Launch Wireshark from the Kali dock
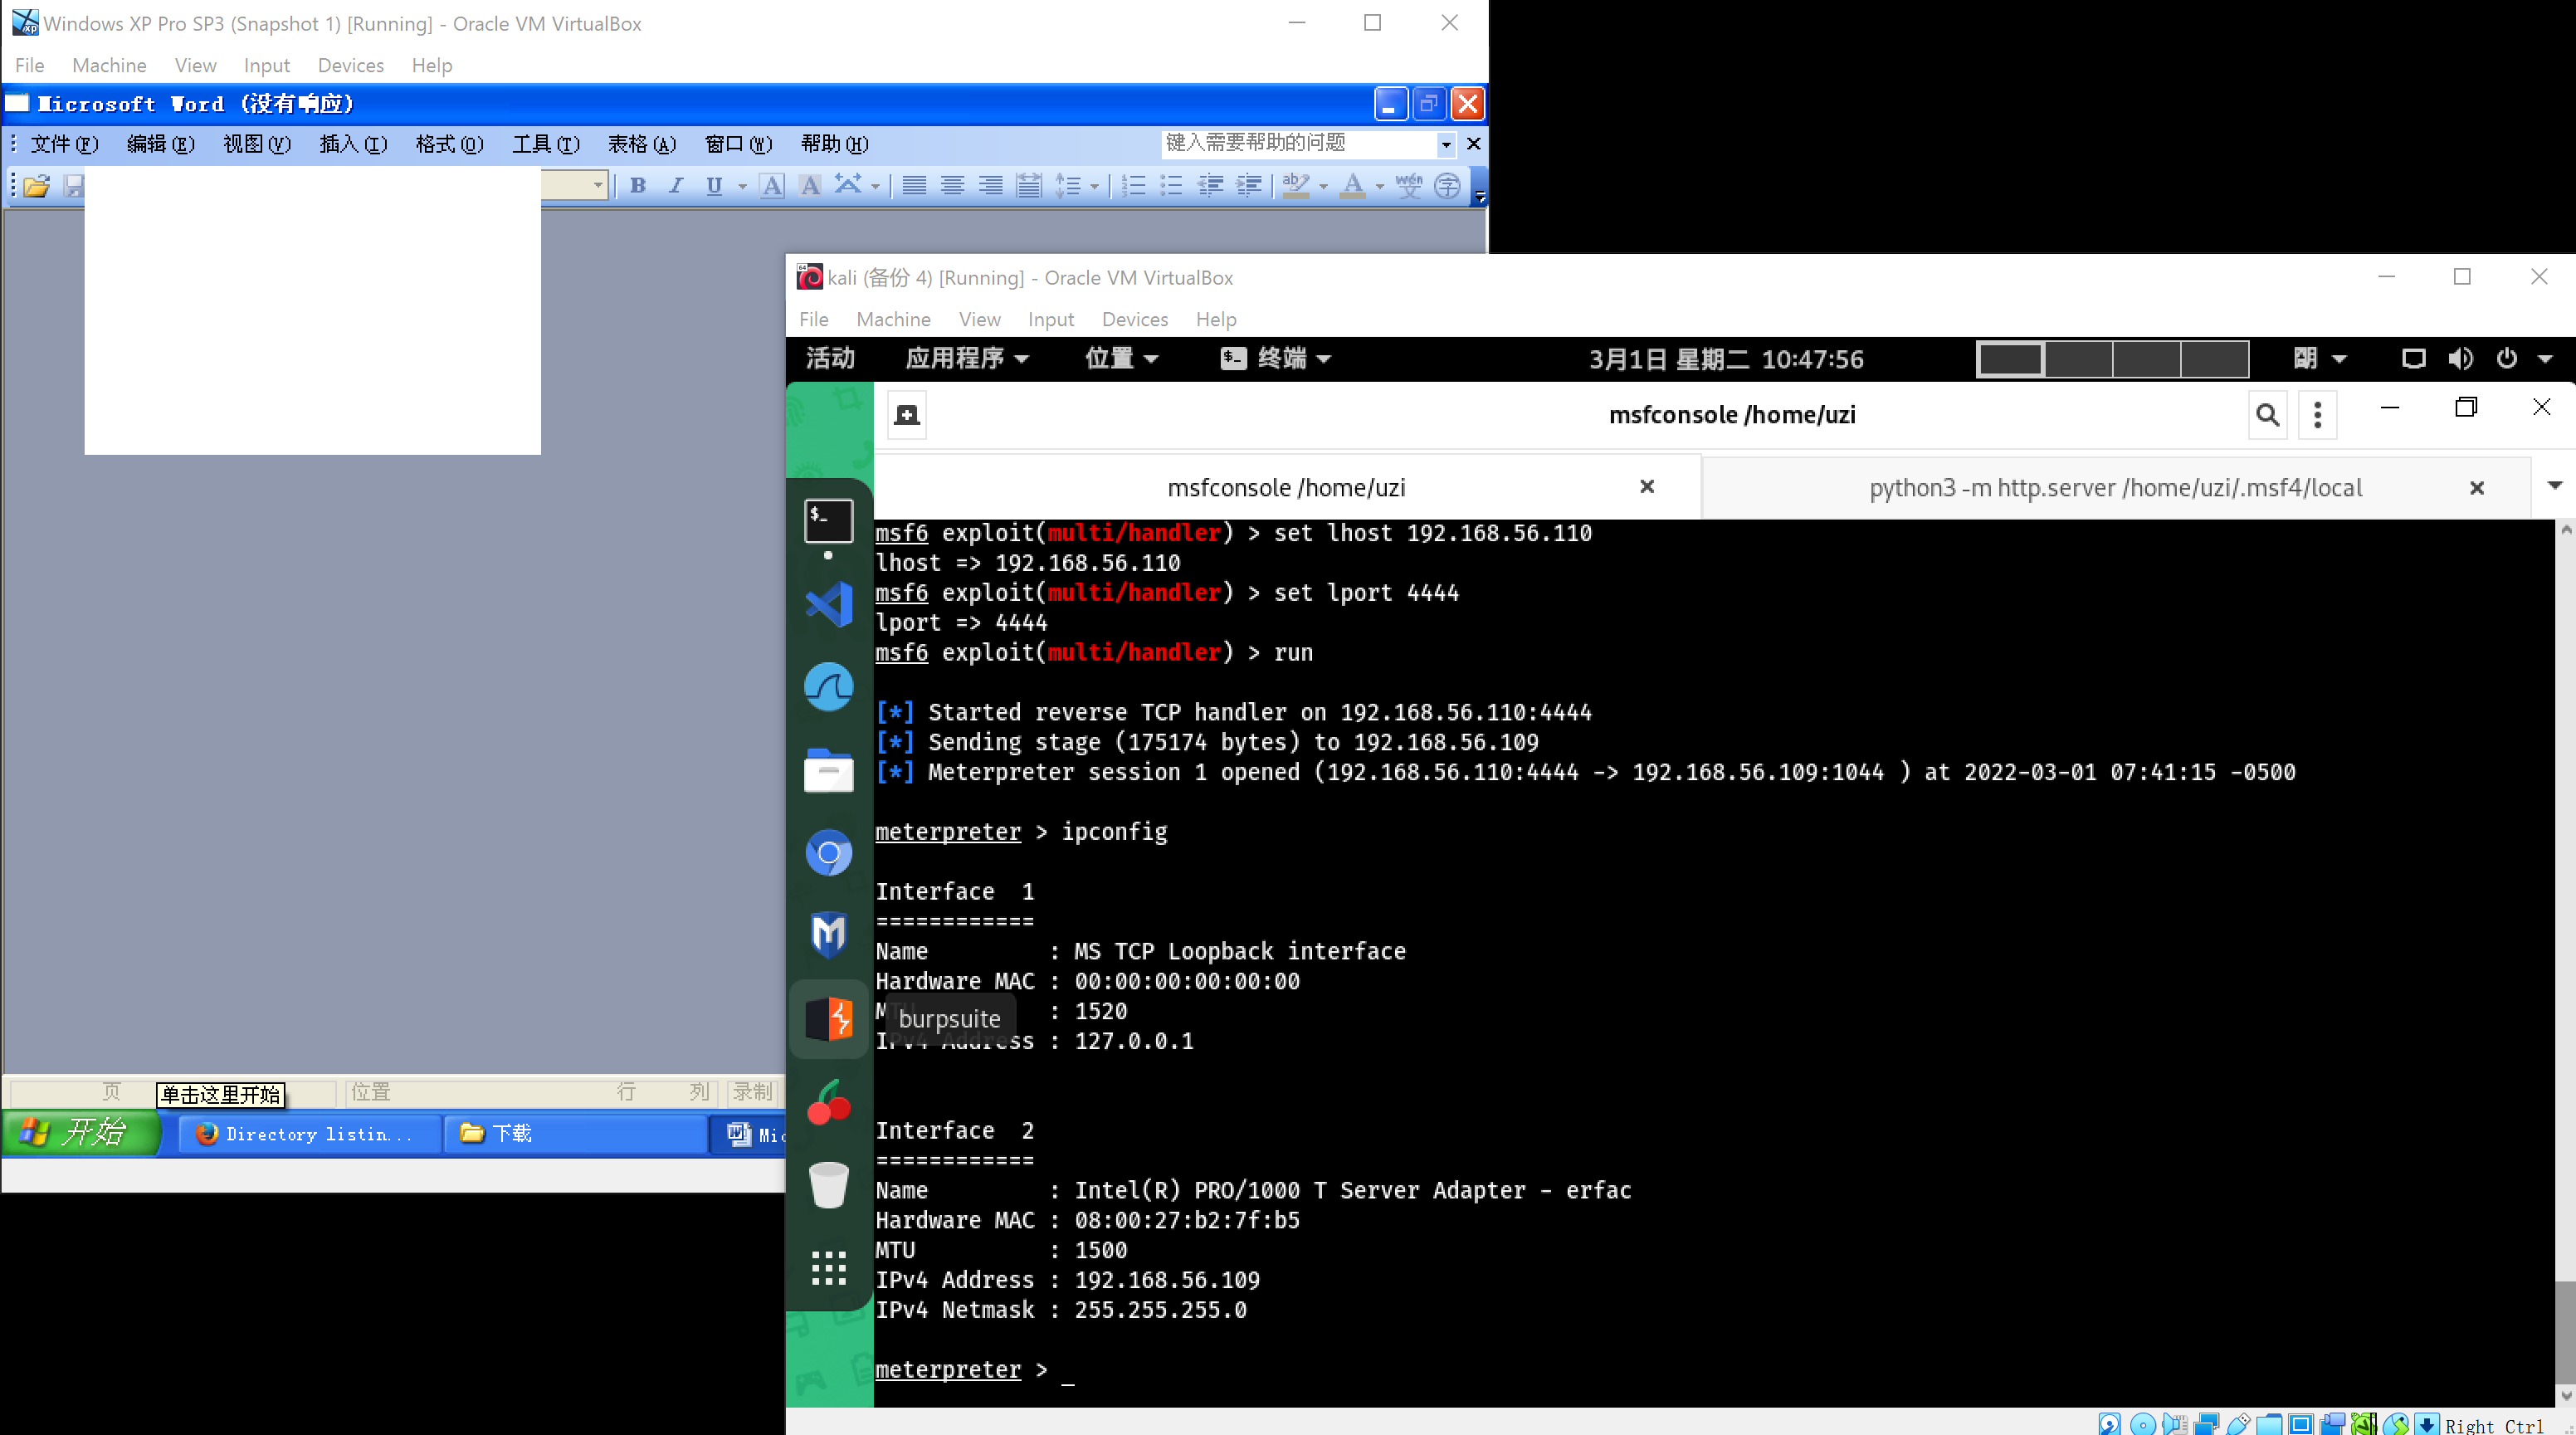This screenshot has height=1435, width=2576. pyautogui.click(x=829, y=687)
